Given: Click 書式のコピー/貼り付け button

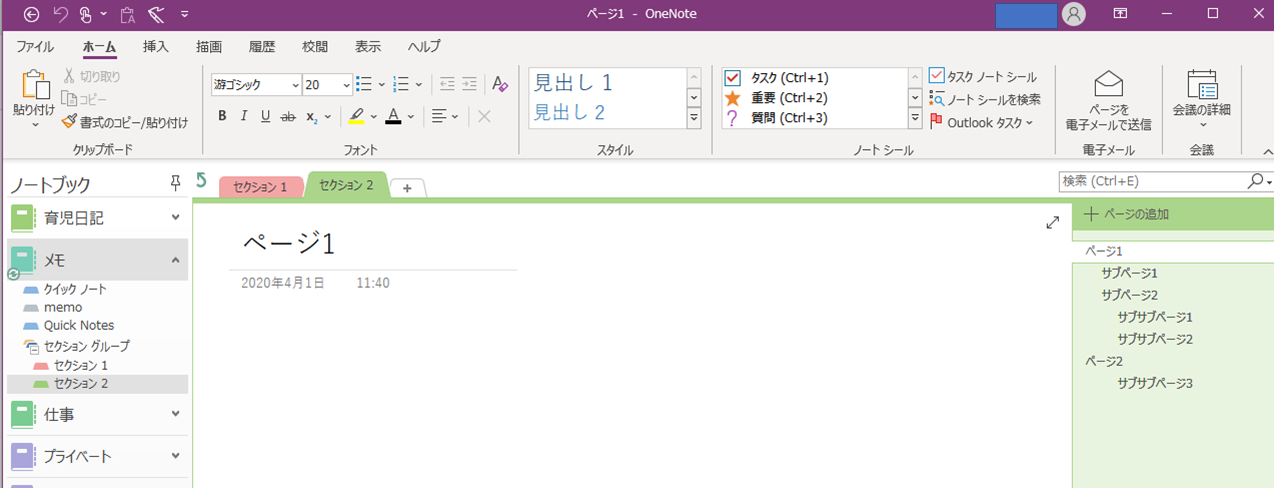Looking at the screenshot, I should 125,122.
